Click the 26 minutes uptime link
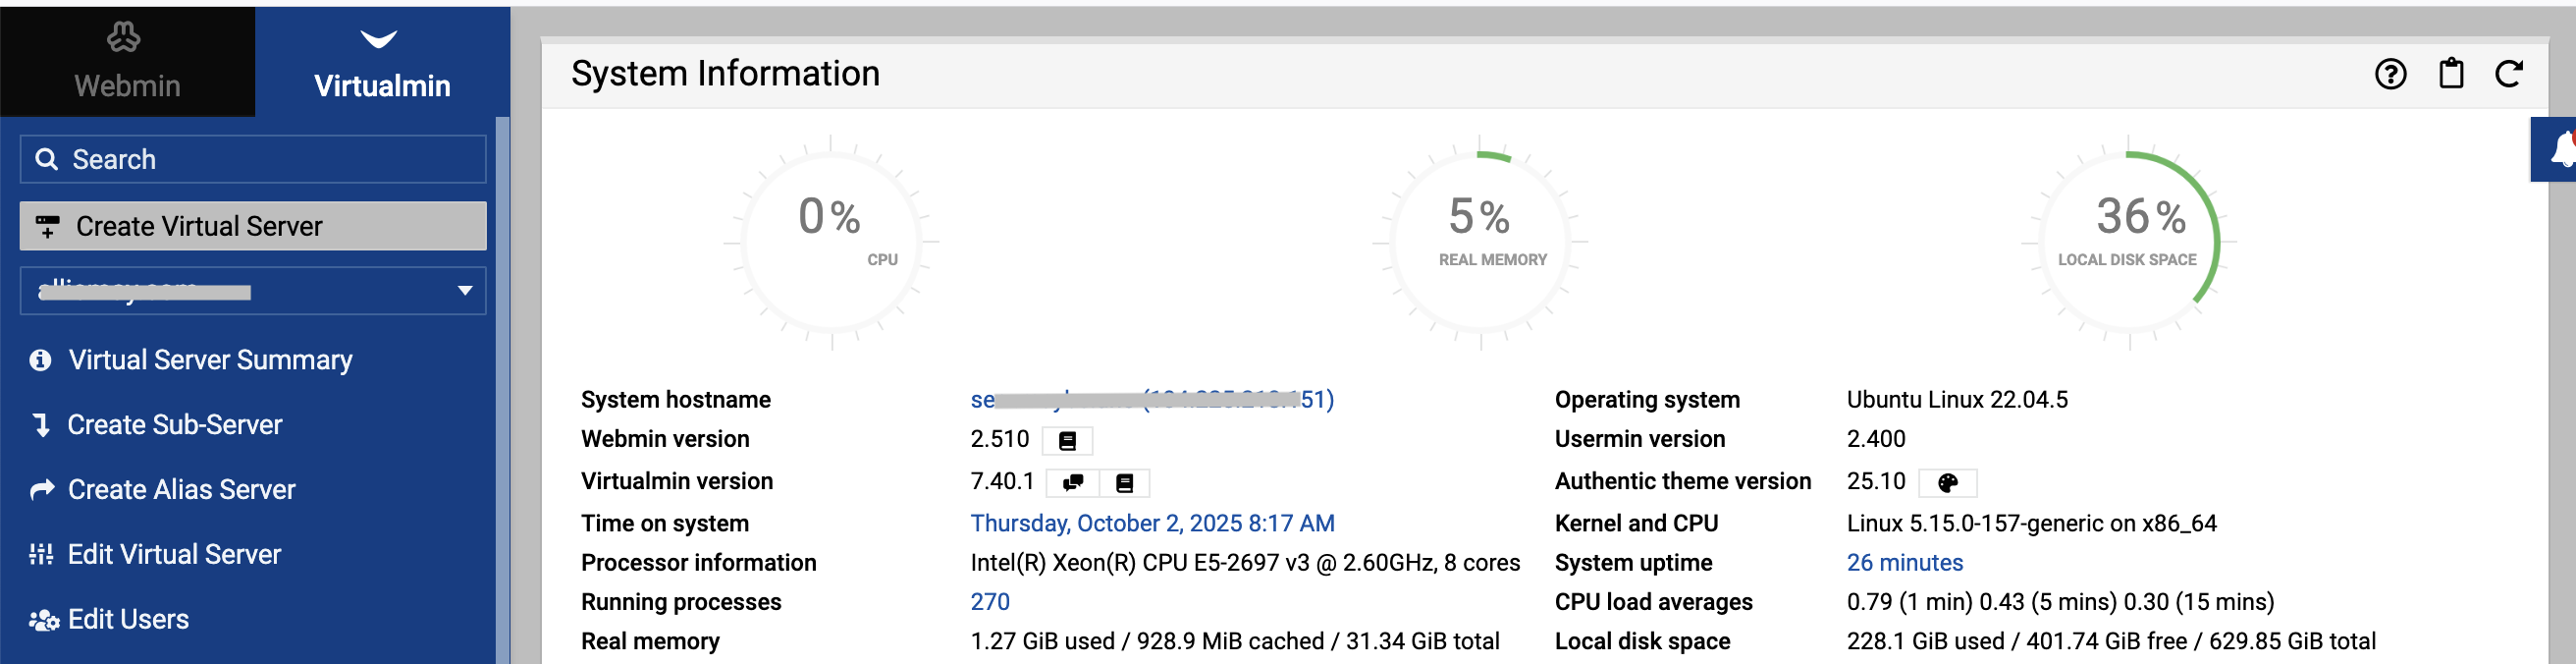Viewport: 2576px width, 664px height. click(x=1904, y=563)
